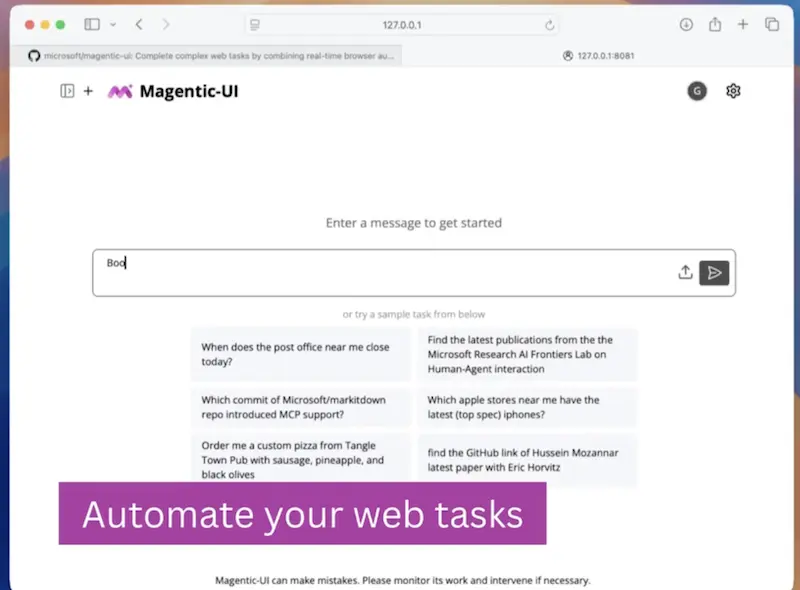Choose the Microsoft/markitdown MCP commit sample task
800x590 pixels.
(x=301, y=407)
